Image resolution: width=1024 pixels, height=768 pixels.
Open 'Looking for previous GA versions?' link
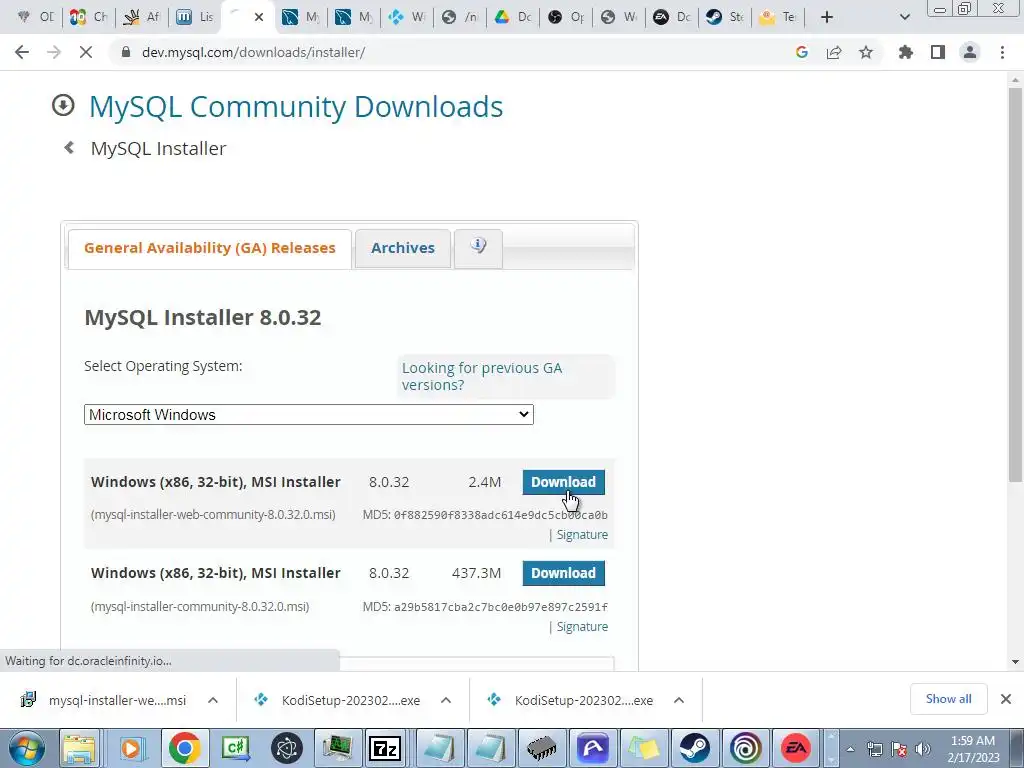tap(481, 376)
